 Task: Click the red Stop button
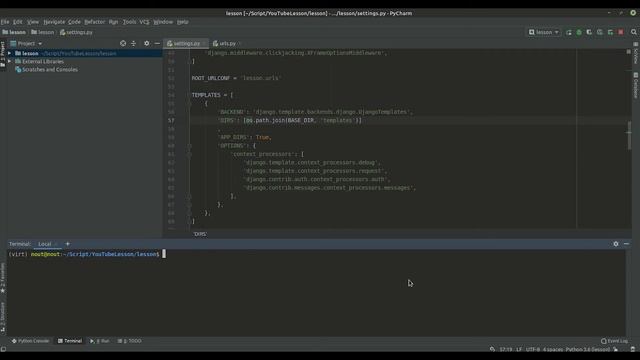point(621,32)
